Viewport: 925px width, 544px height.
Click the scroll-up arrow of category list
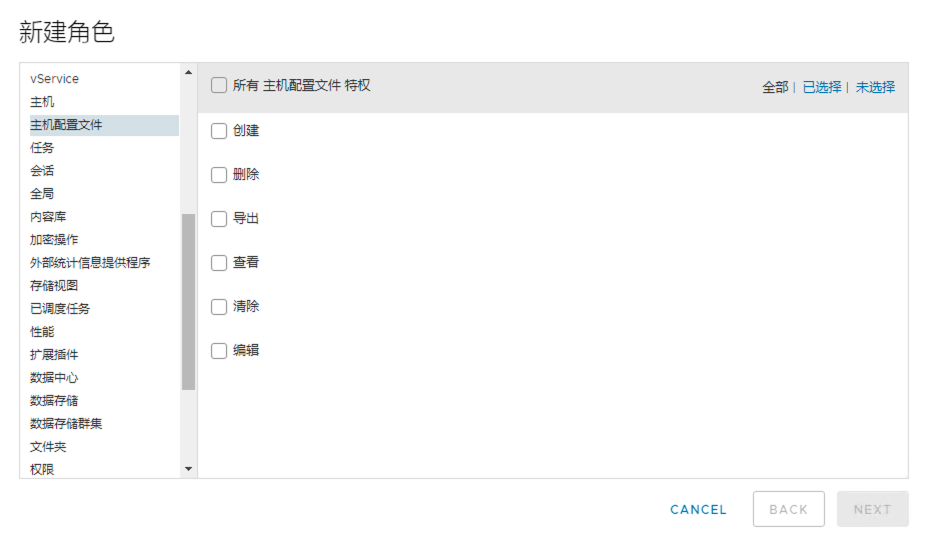pos(188,73)
